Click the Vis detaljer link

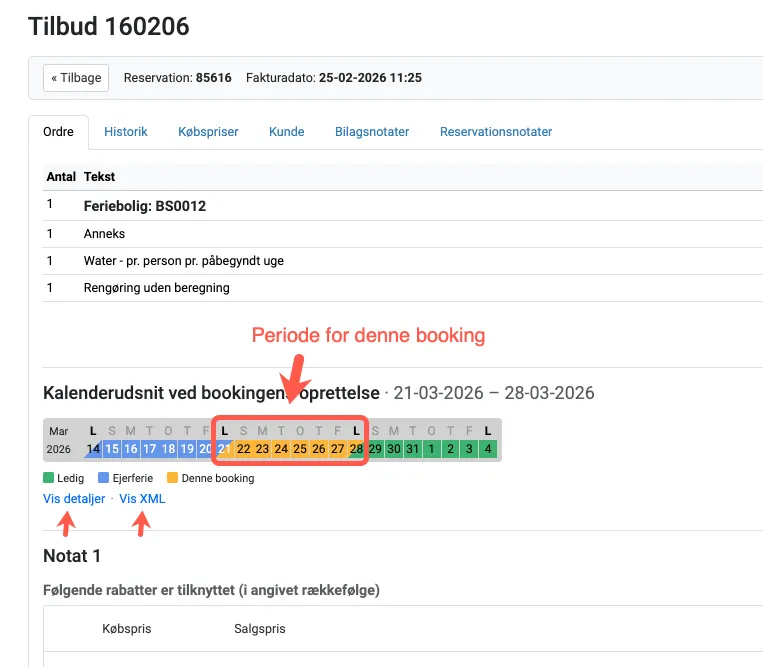[74, 499]
